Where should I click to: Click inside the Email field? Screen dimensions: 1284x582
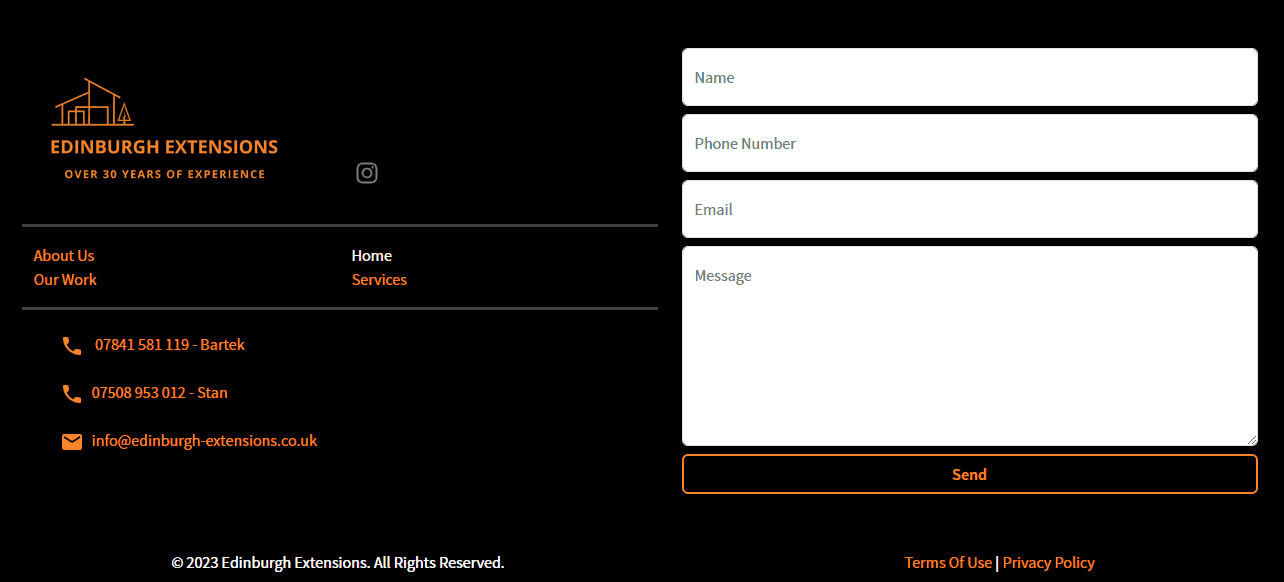pyautogui.click(x=969, y=209)
